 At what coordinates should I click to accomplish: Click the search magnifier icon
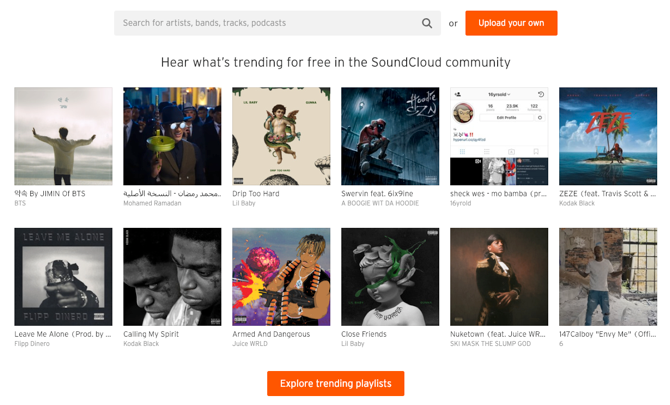pos(427,23)
